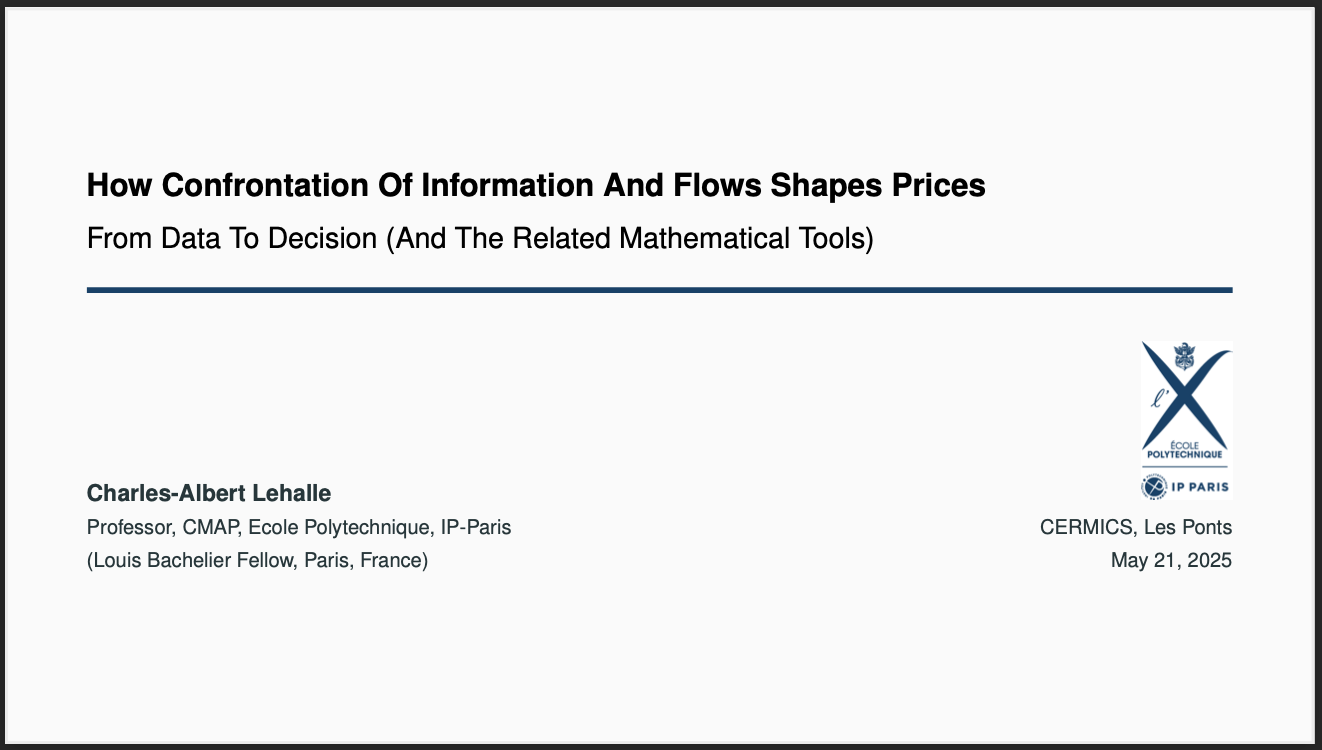
Task: Select From Data To Decision subtitle text
Action: 232,240
